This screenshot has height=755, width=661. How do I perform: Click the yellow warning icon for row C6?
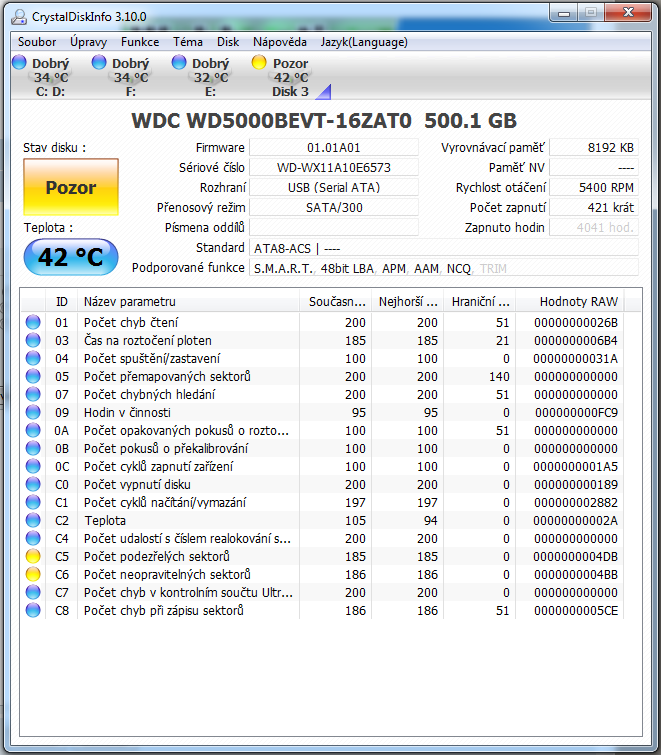click(33, 574)
